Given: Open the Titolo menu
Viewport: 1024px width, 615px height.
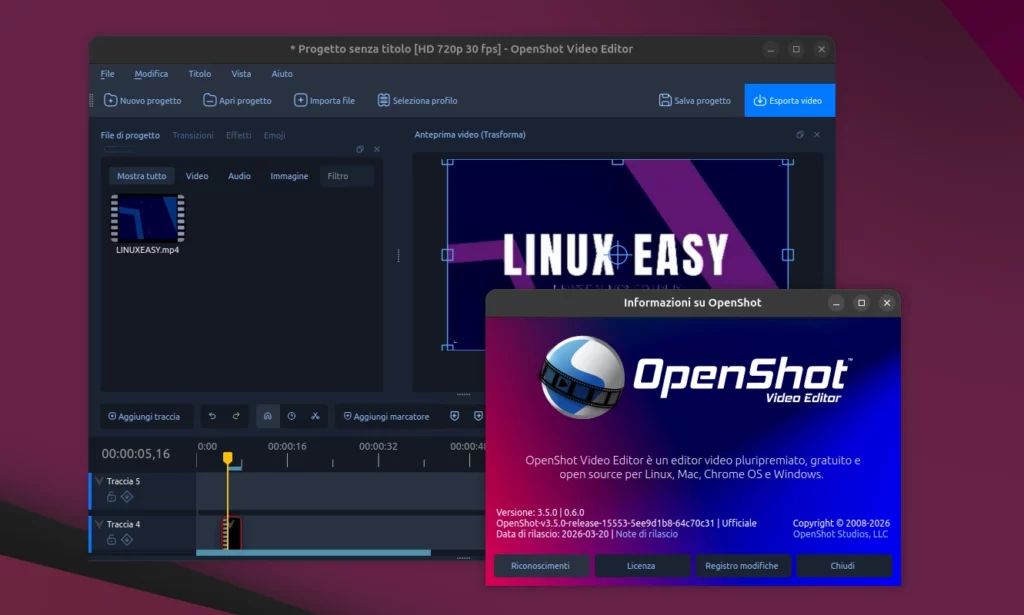Looking at the screenshot, I should pos(199,73).
